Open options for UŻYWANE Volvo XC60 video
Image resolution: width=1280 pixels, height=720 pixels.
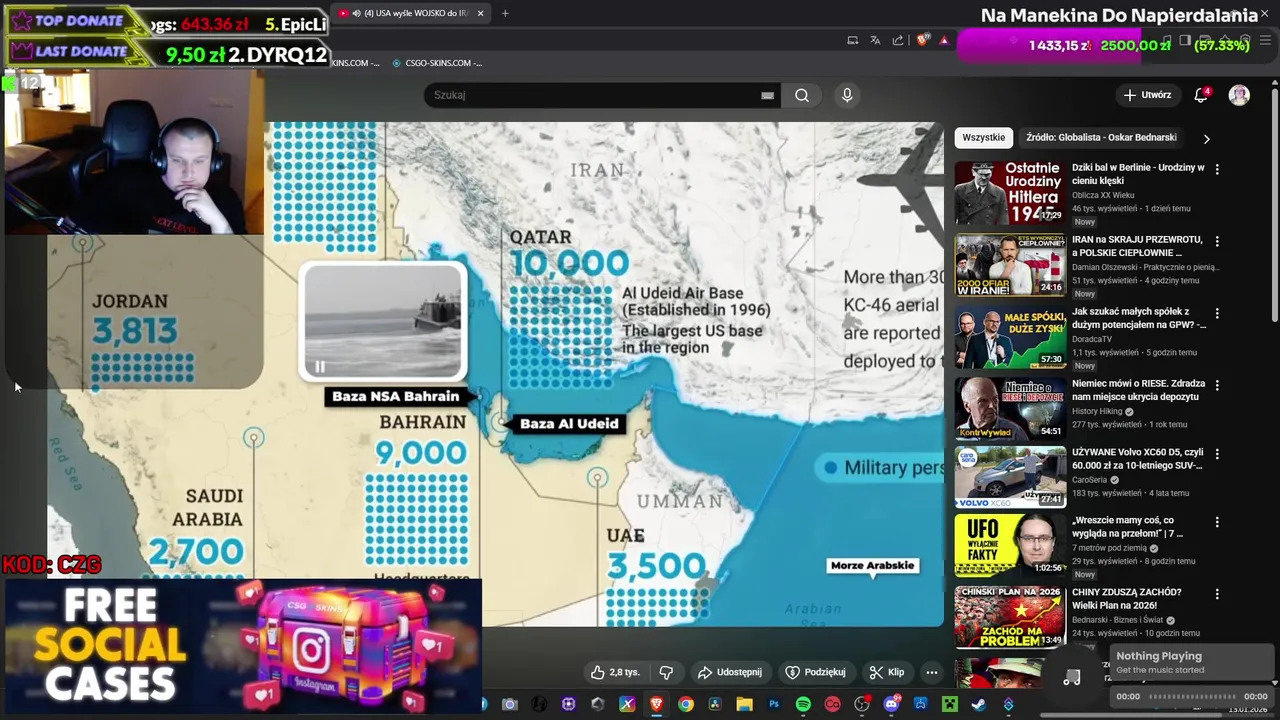click(x=1217, y=453)
